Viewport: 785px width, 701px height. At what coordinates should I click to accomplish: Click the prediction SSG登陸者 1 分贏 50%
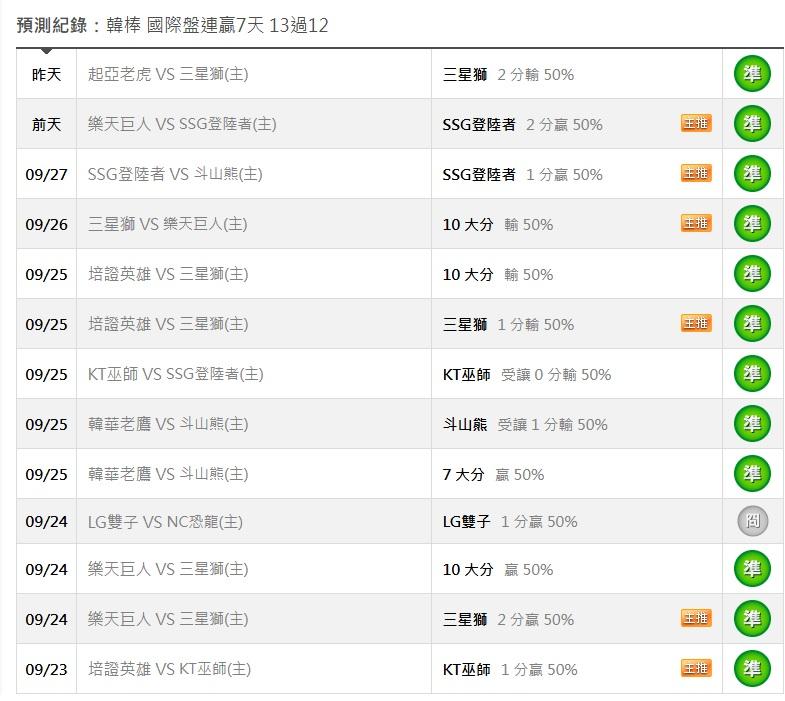(x=523, y=174)
